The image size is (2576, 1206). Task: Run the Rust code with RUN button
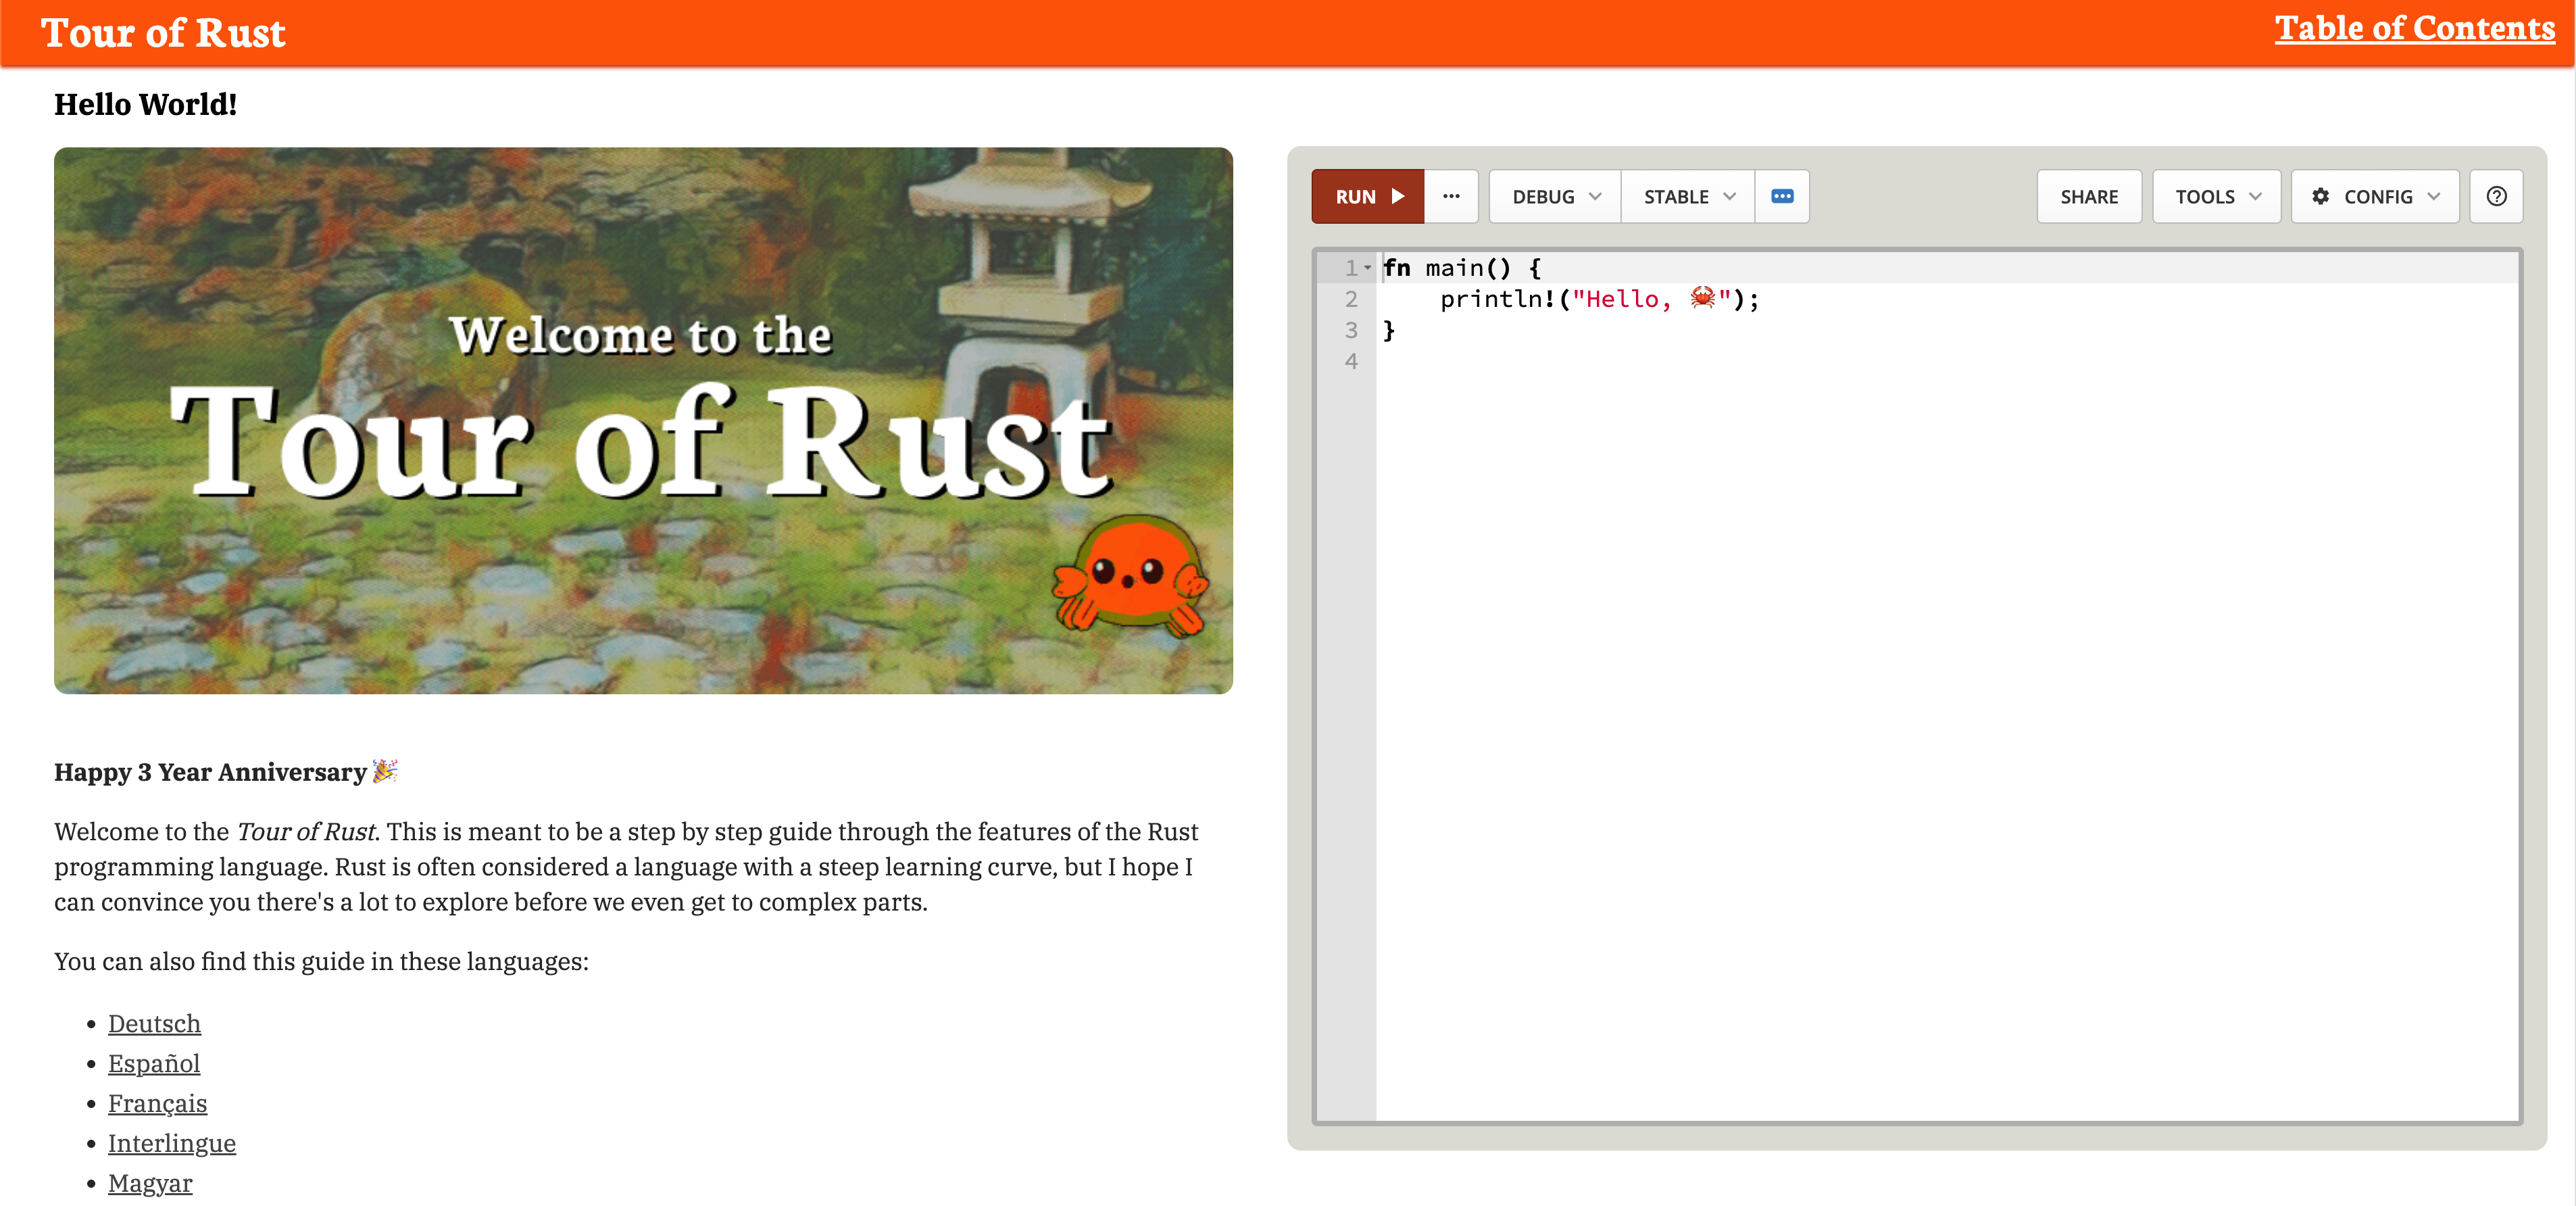click(1367, 196)
